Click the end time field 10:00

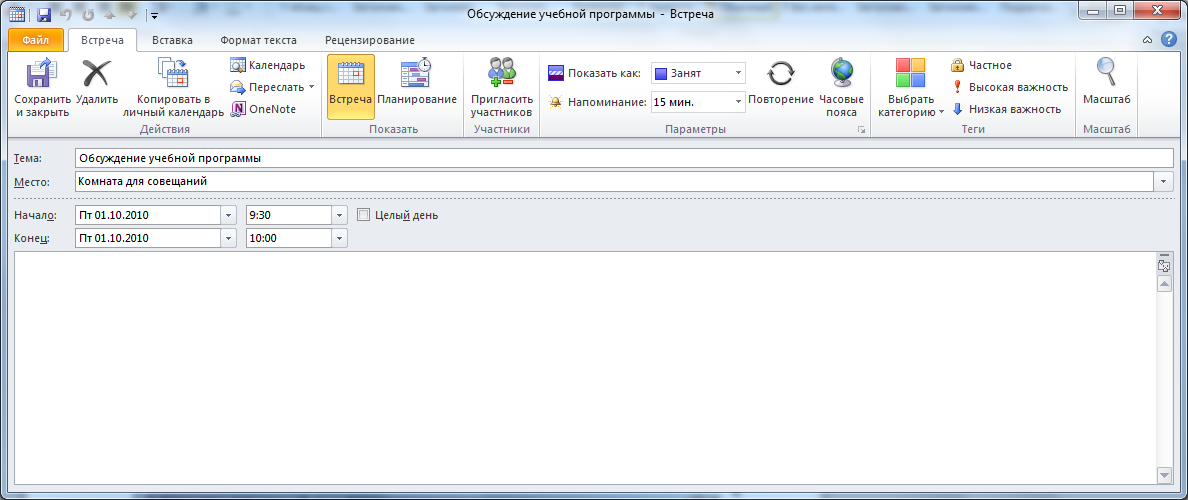(289, 238)
